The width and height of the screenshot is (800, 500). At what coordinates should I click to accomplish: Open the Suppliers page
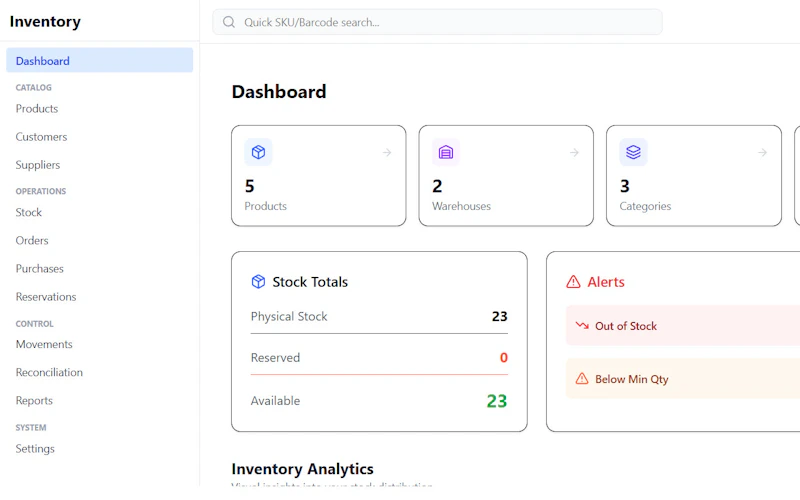click(x=38, y=164)
